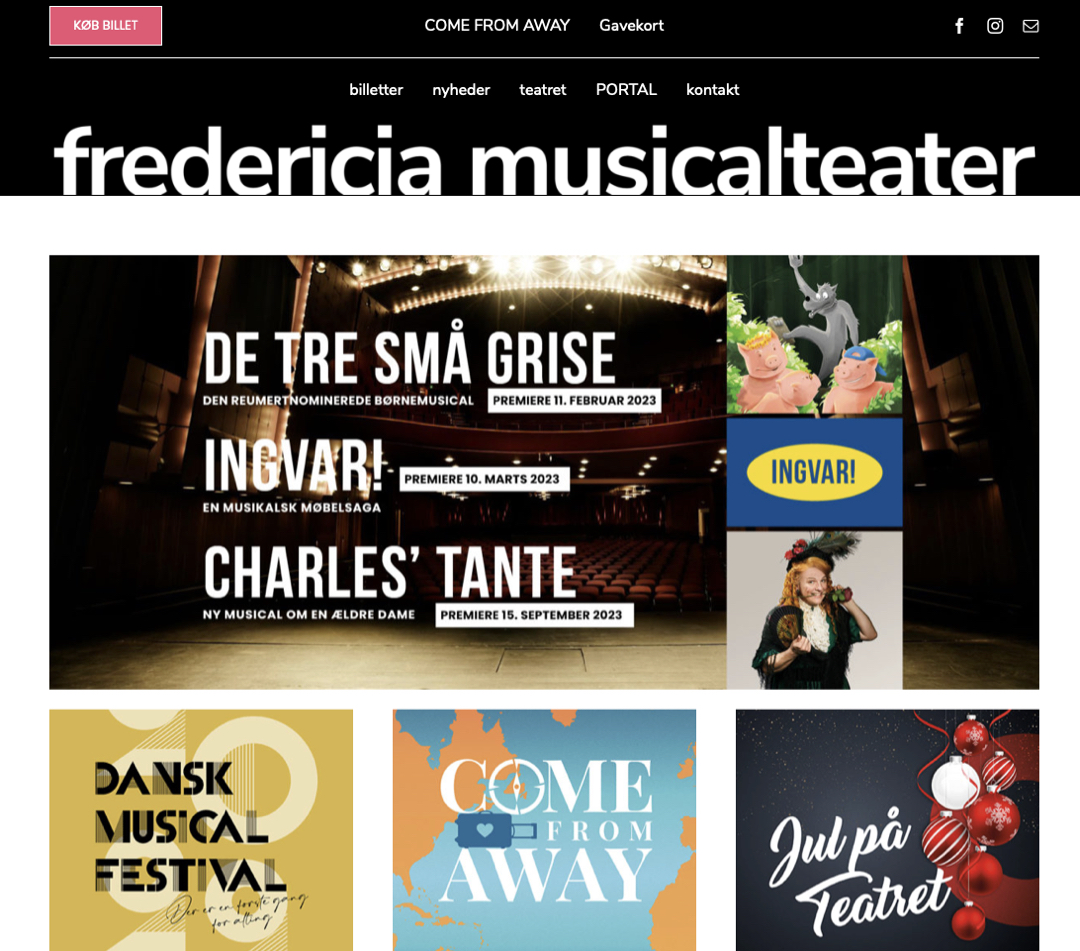
Task: Click the email envelope icon
Action: tap(1030, 26)
